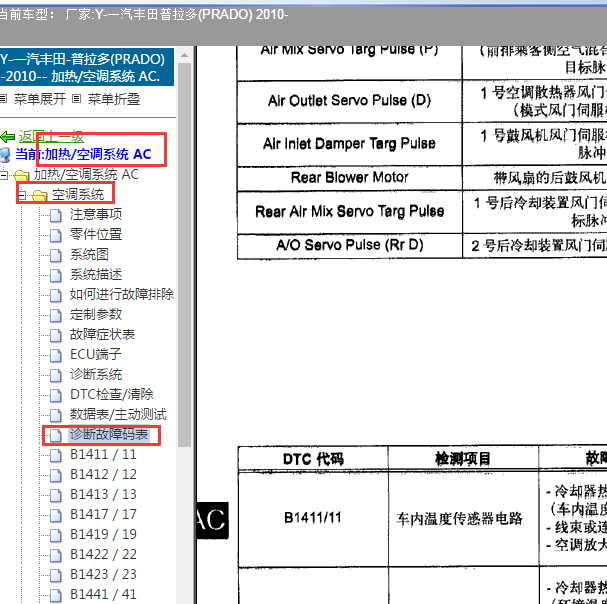This screenshot has width=607, height=604.
Task: Click page icon next to 注意事项
Action: point(56,215)
